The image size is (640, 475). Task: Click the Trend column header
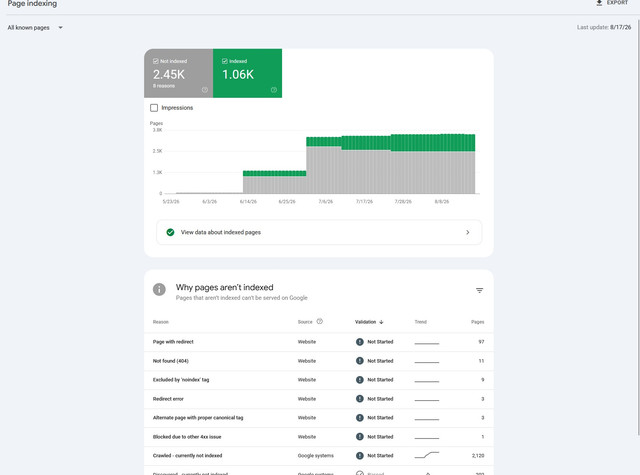coord(420,322)
